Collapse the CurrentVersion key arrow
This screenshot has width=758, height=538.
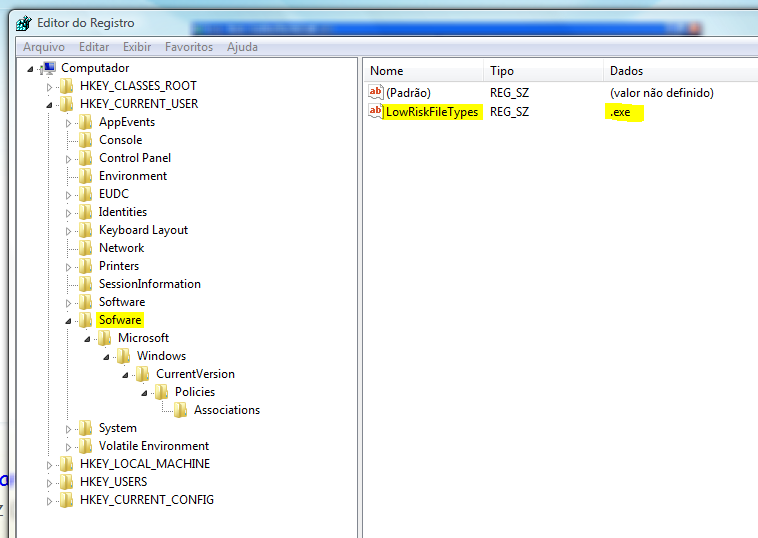(126, 374)
